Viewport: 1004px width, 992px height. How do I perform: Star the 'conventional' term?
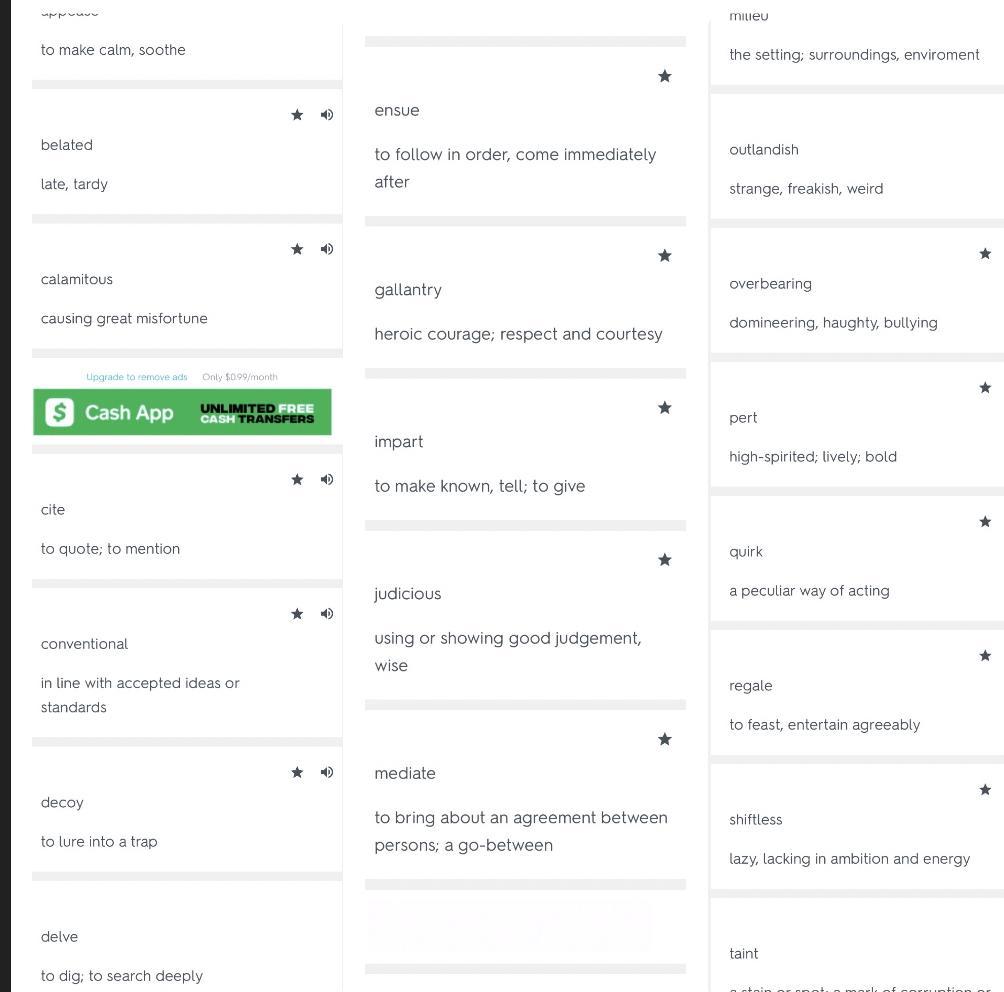pos(297,614)
